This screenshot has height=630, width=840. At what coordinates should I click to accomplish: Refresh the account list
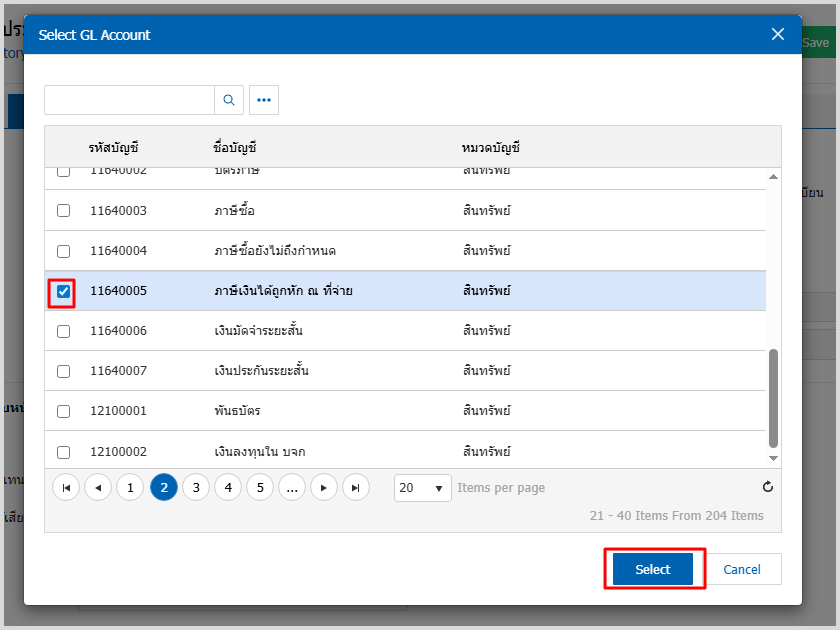[x=768, y=488]
